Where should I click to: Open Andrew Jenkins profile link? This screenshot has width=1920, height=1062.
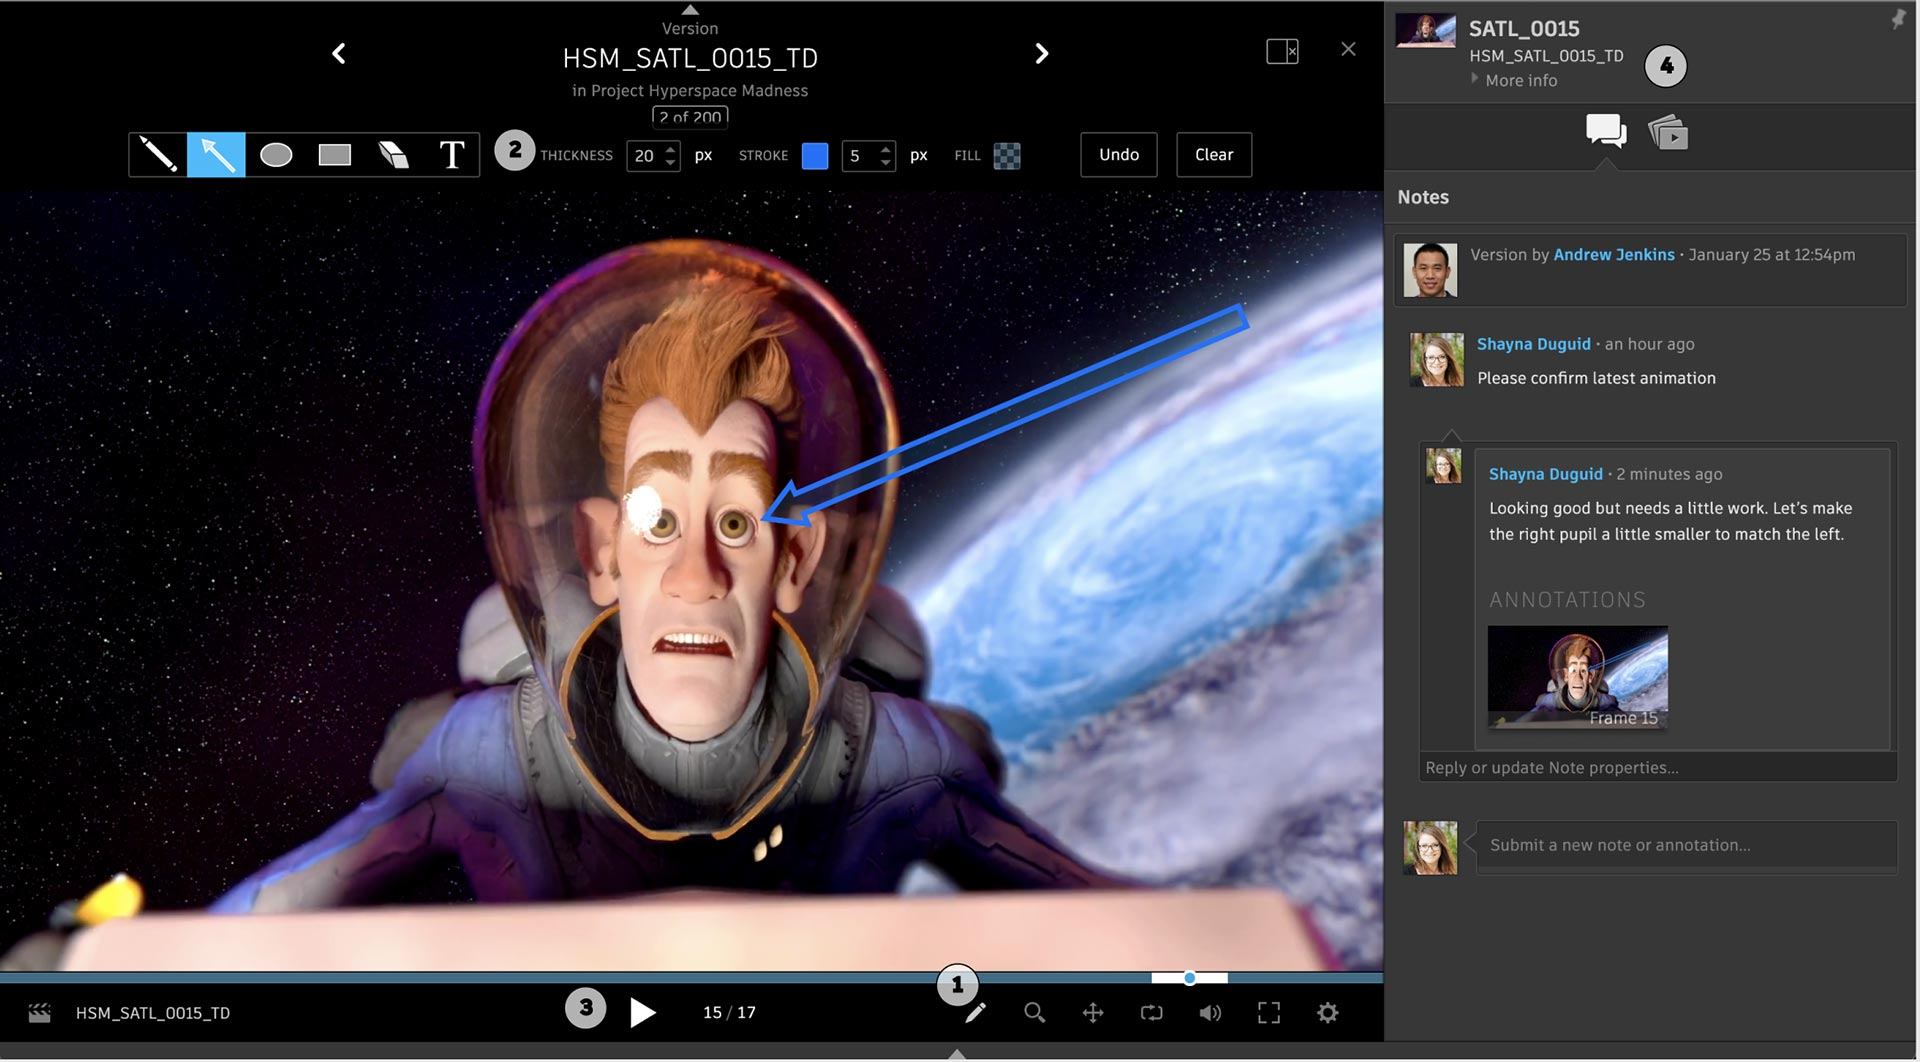coord(1613,255)
